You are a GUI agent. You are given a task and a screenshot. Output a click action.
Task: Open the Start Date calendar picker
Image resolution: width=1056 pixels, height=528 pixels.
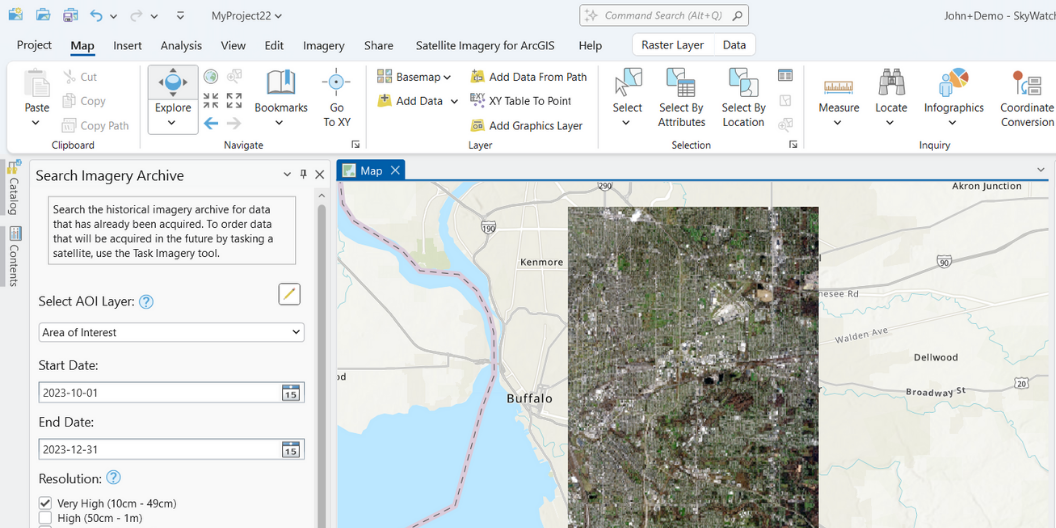[290, 393]
